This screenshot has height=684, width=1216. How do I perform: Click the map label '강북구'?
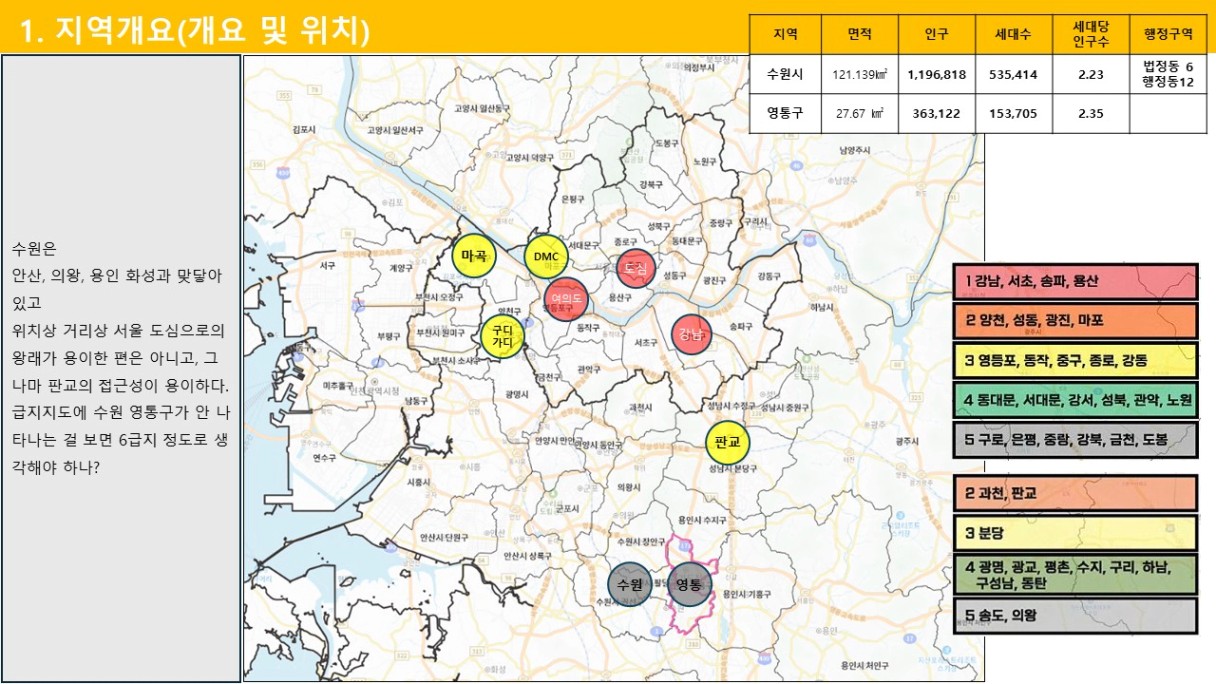(x=651, y=184)
